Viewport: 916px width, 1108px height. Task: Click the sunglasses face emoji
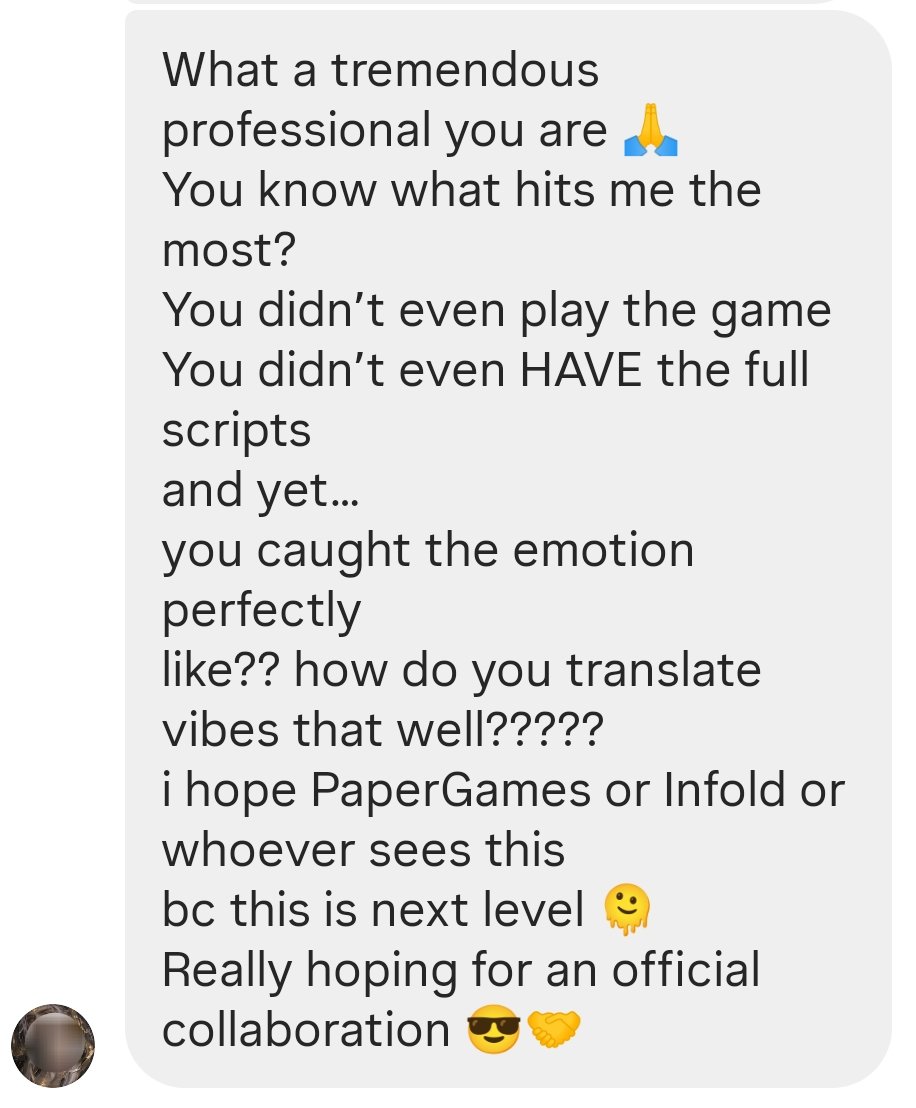pyautogui.click(x=493, y=1029)
